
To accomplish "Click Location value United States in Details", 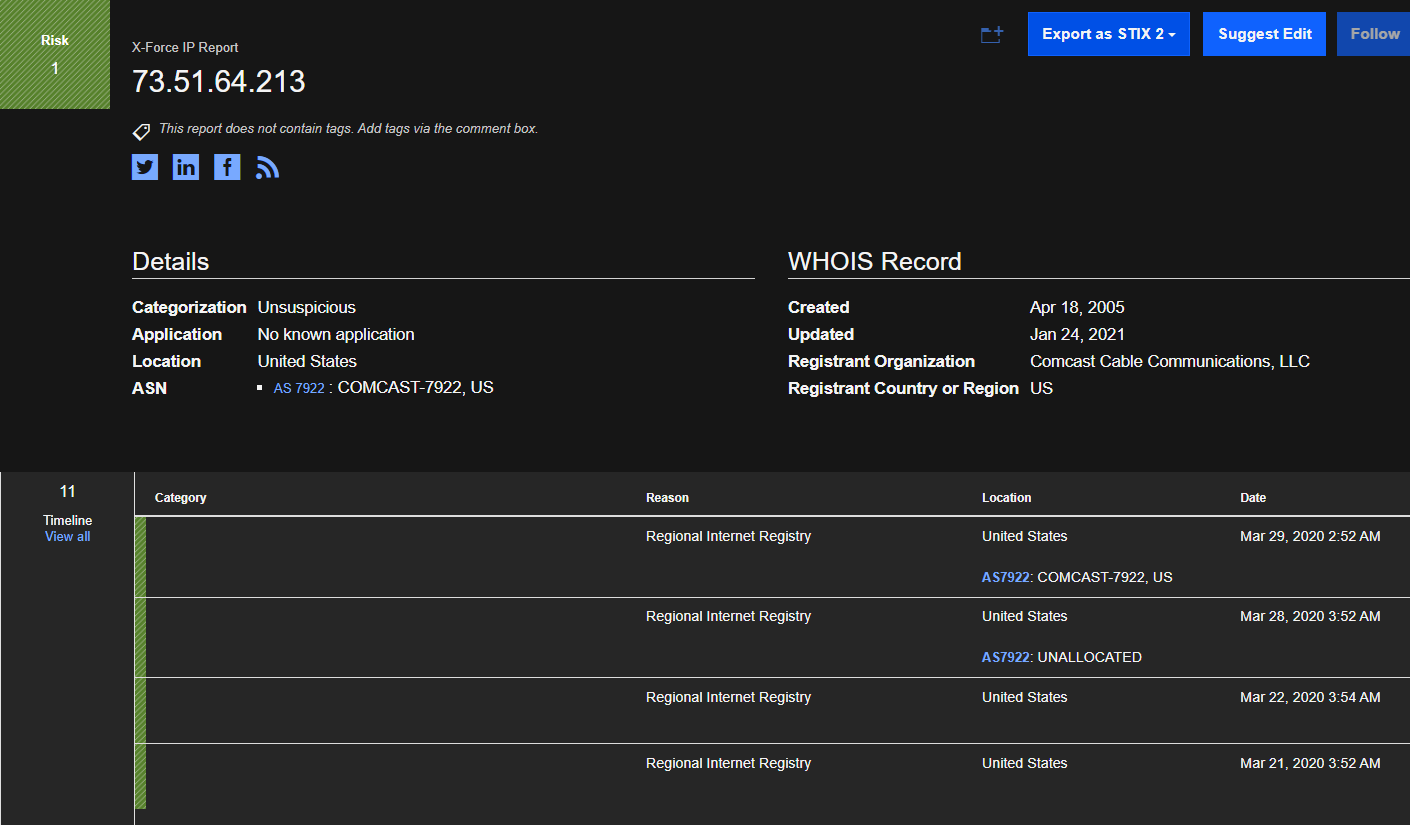I will tap(307, 361).
